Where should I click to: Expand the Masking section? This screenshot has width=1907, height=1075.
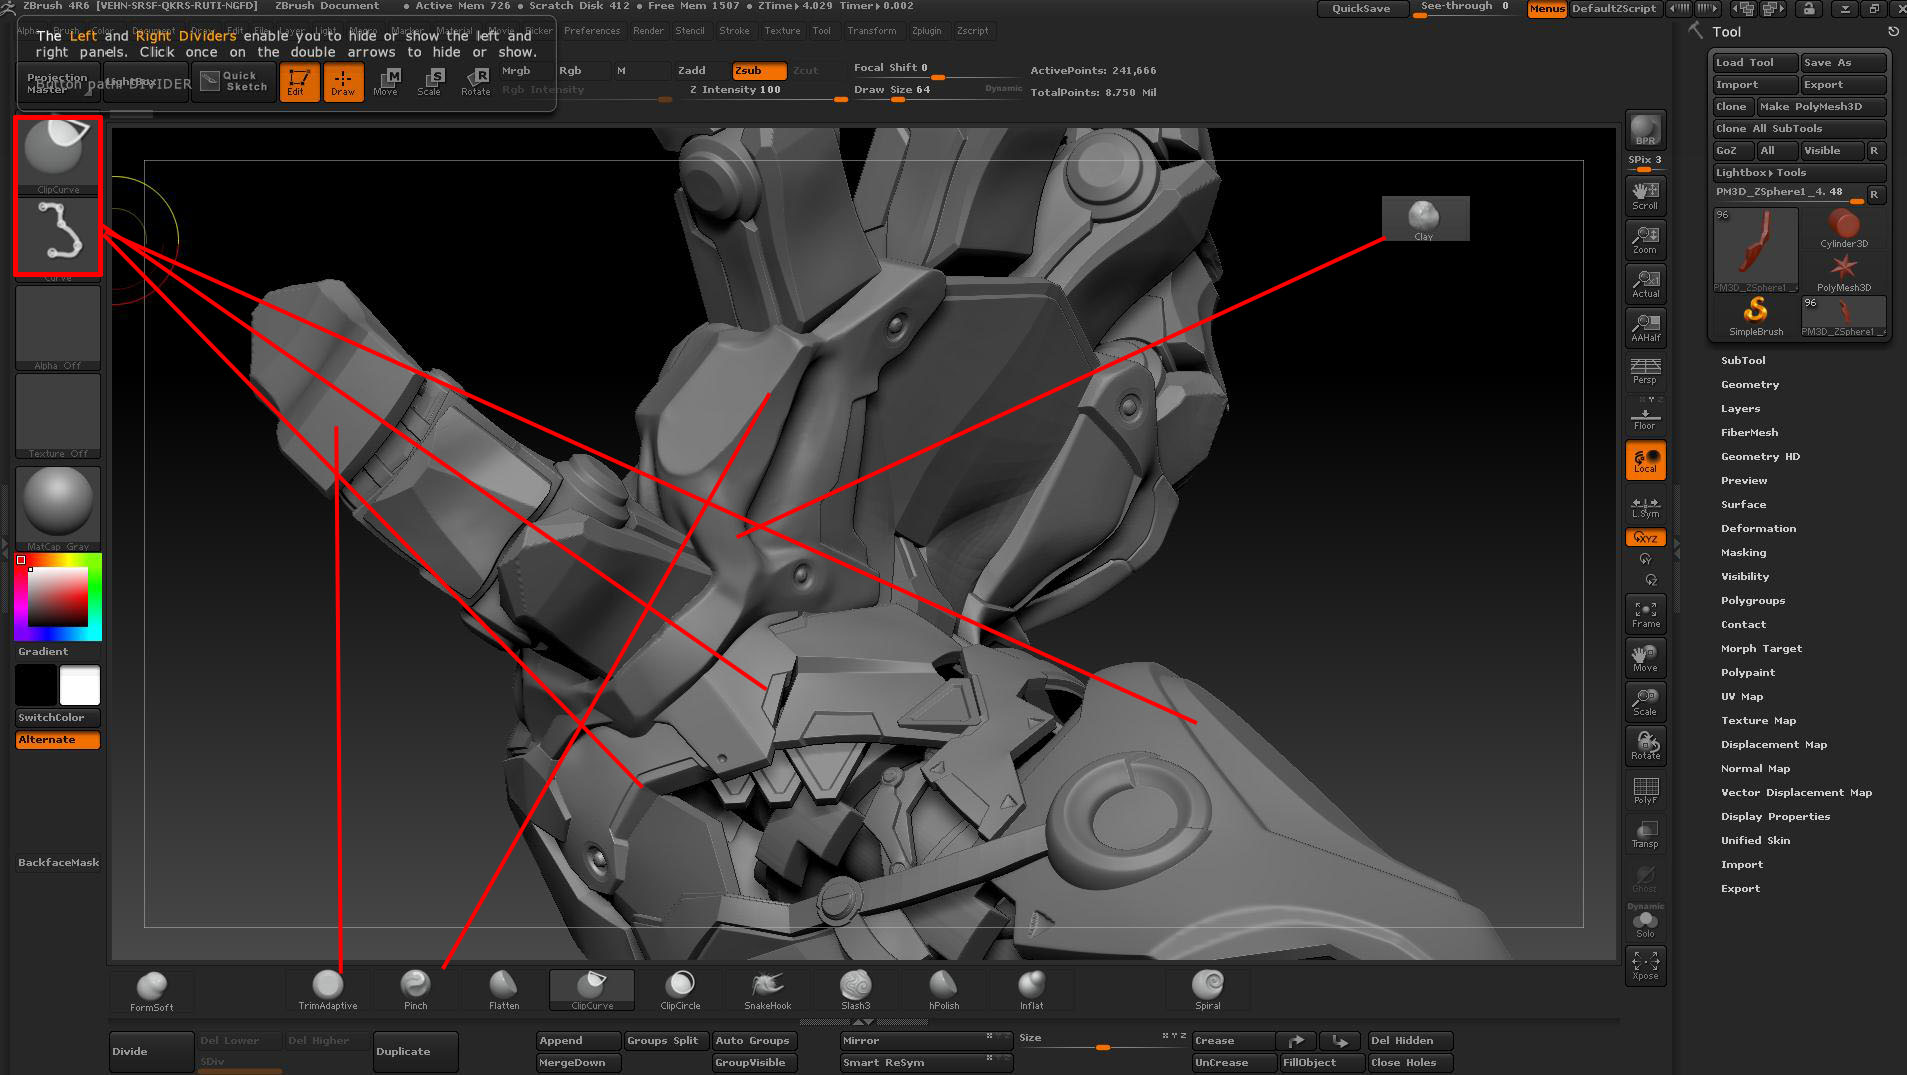[x=1743, y=552]
